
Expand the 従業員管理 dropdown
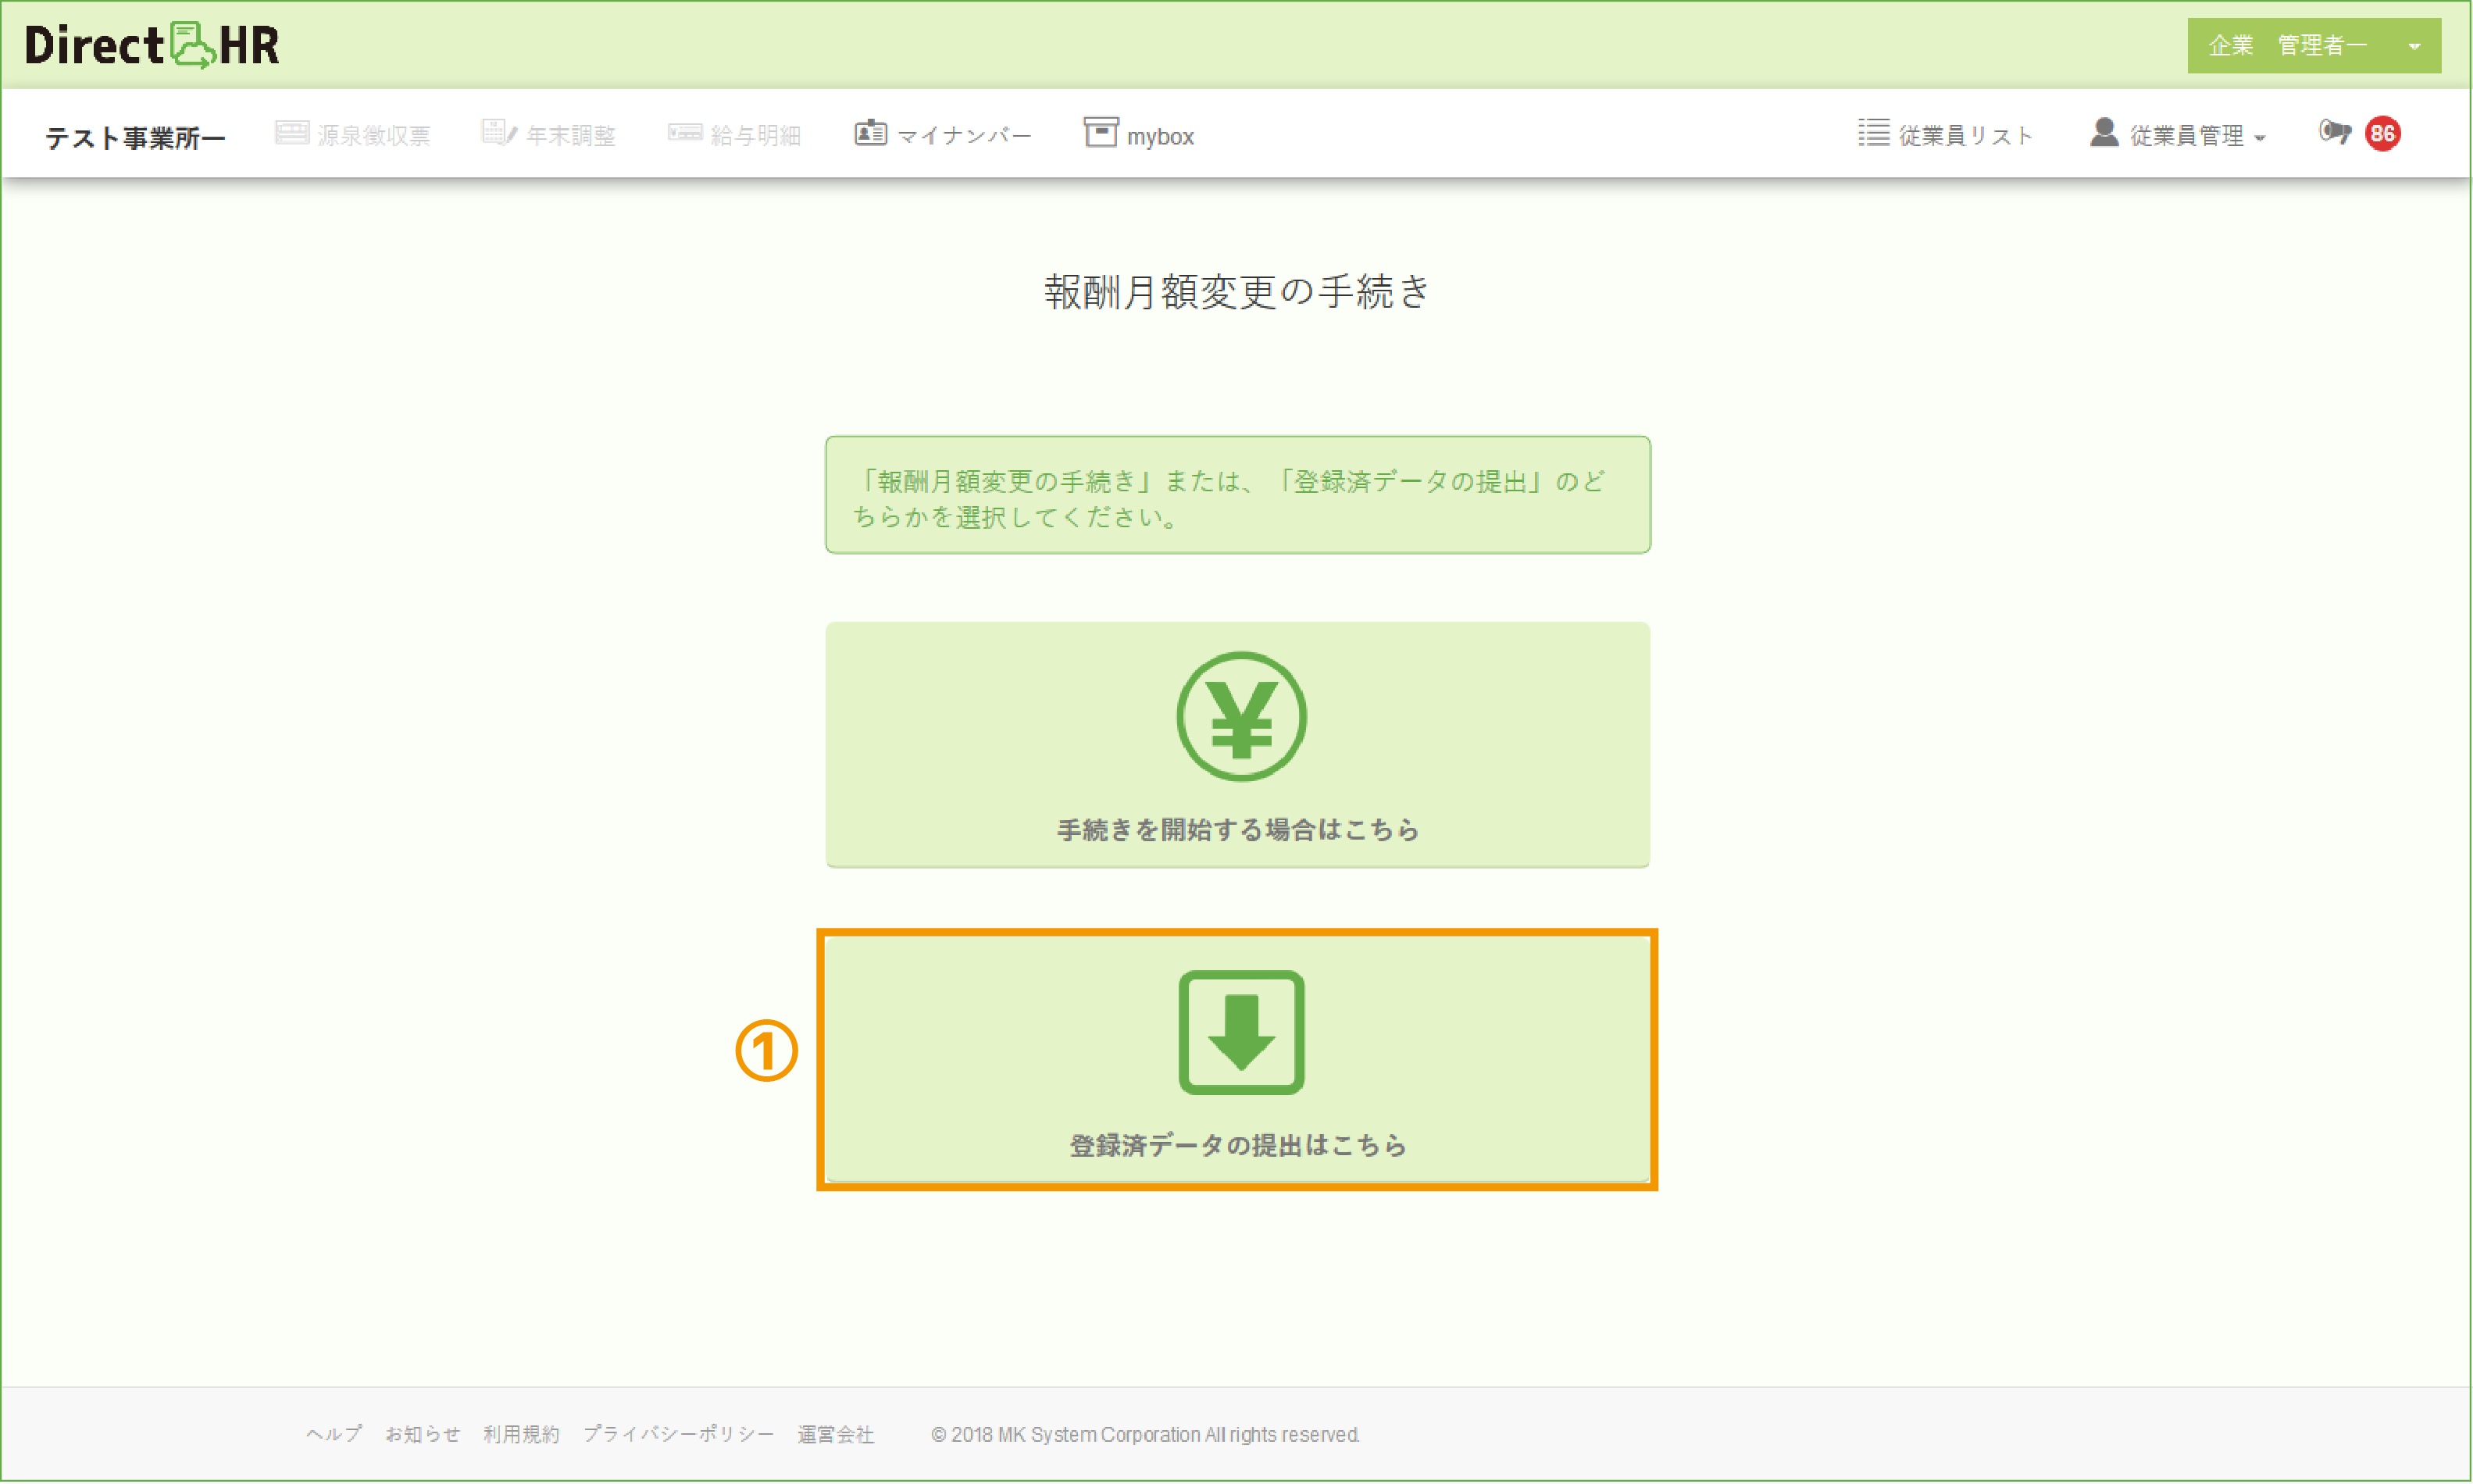coord(2177,134)
